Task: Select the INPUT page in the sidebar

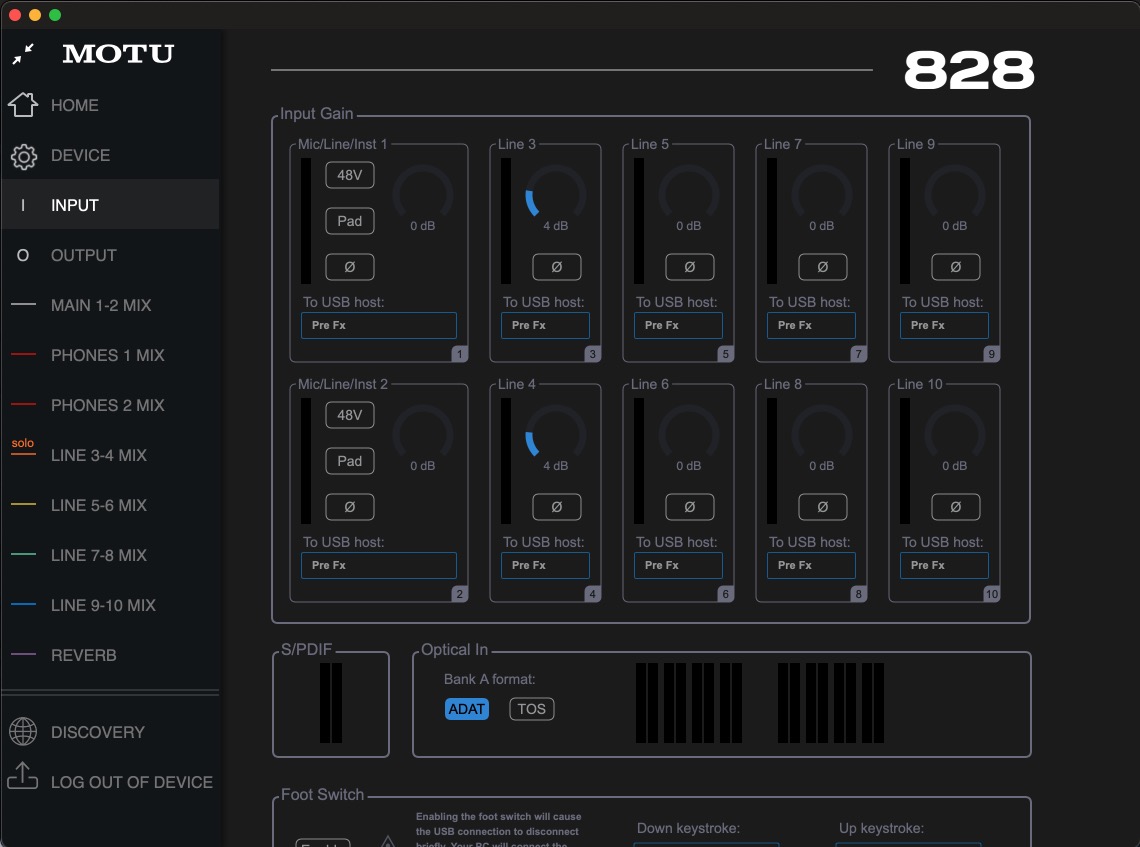Action: click(111, 205)
